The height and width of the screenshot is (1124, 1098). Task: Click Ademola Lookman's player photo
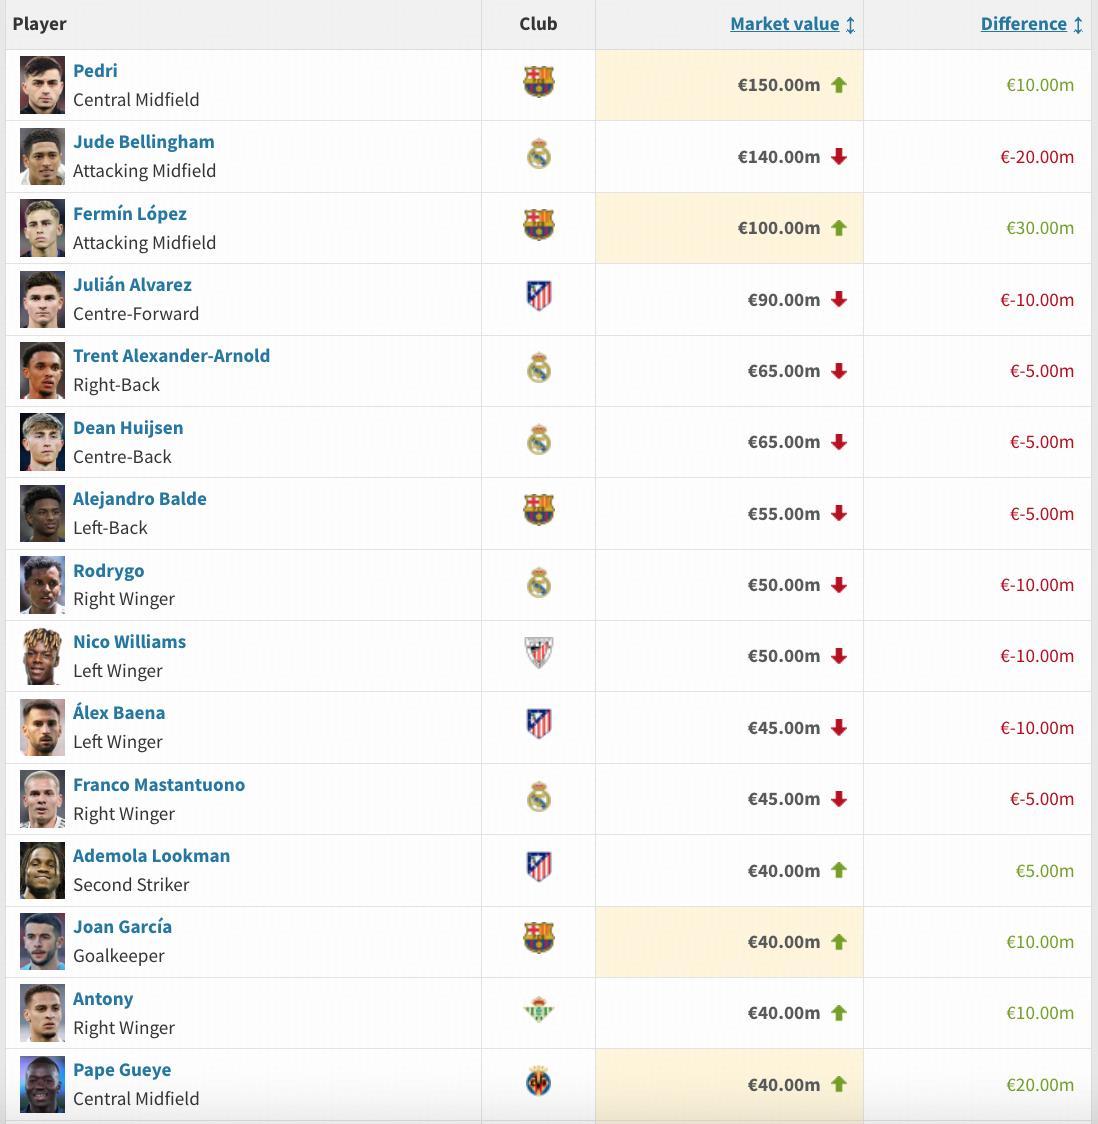click(x=42, y=870)
